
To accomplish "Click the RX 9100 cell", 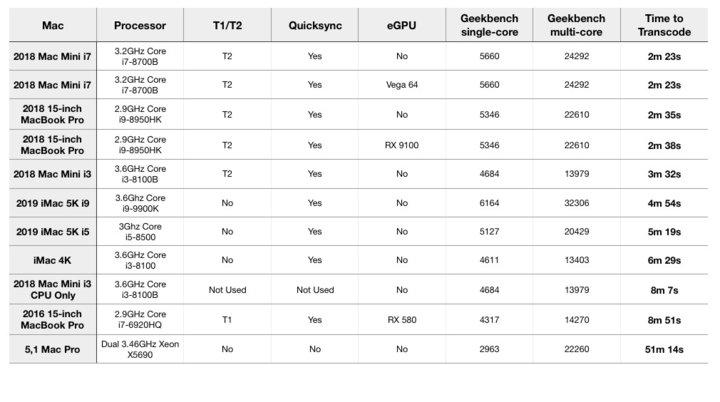I will 401,144.
